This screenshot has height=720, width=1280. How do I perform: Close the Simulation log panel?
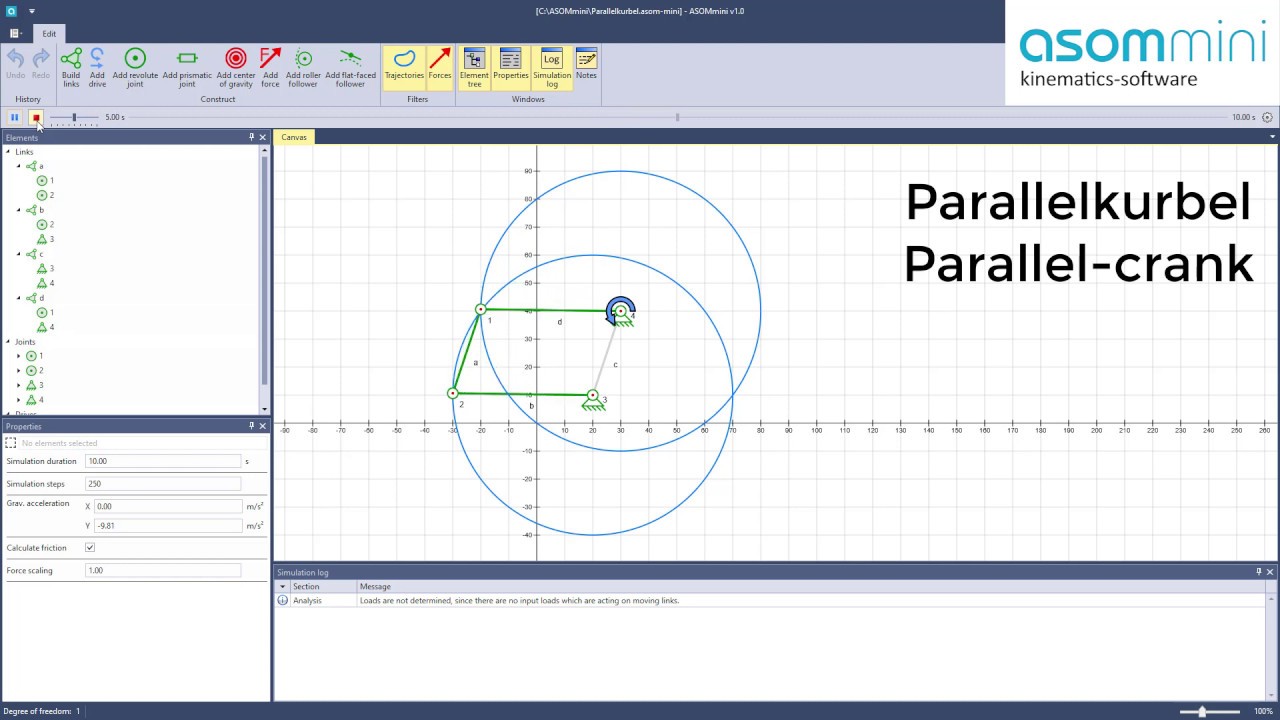click(x=1270, y=572)
